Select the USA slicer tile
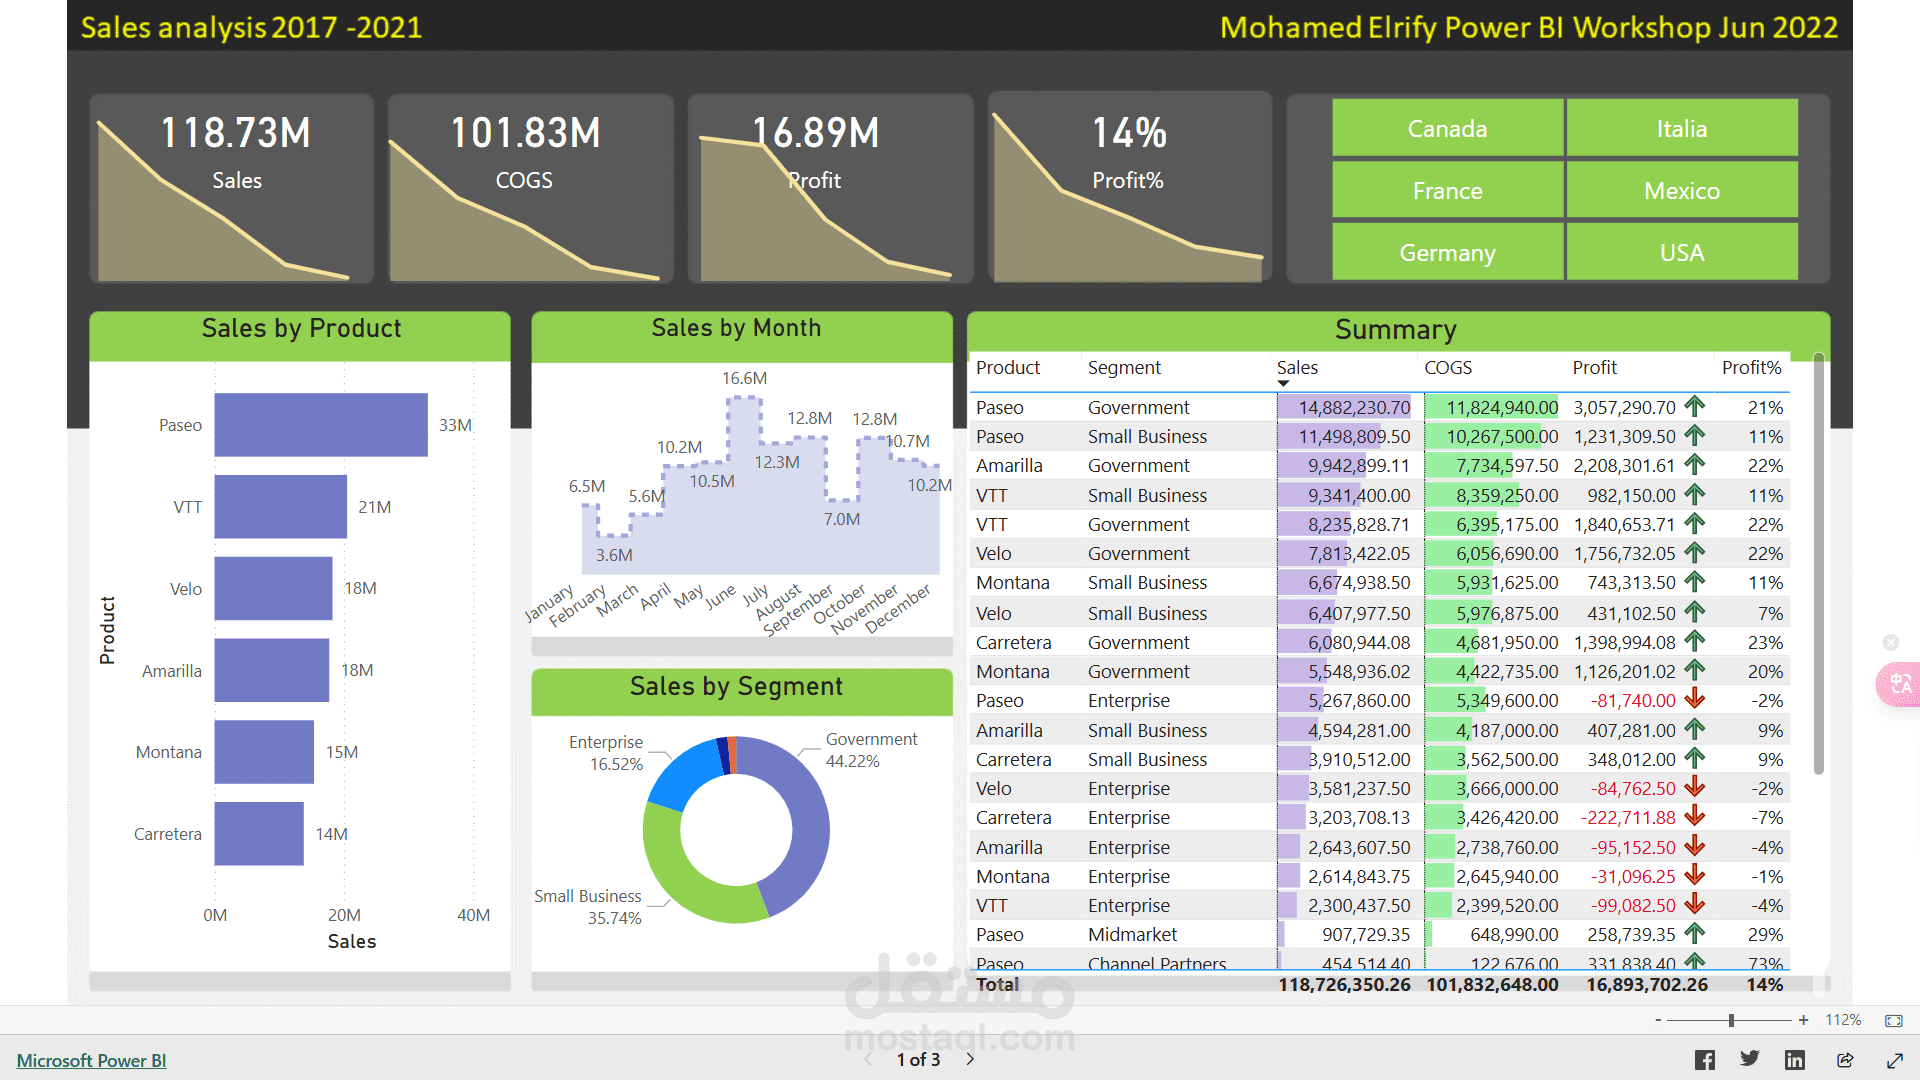Screen dimensions: 1920x1080 [1681, 253]
